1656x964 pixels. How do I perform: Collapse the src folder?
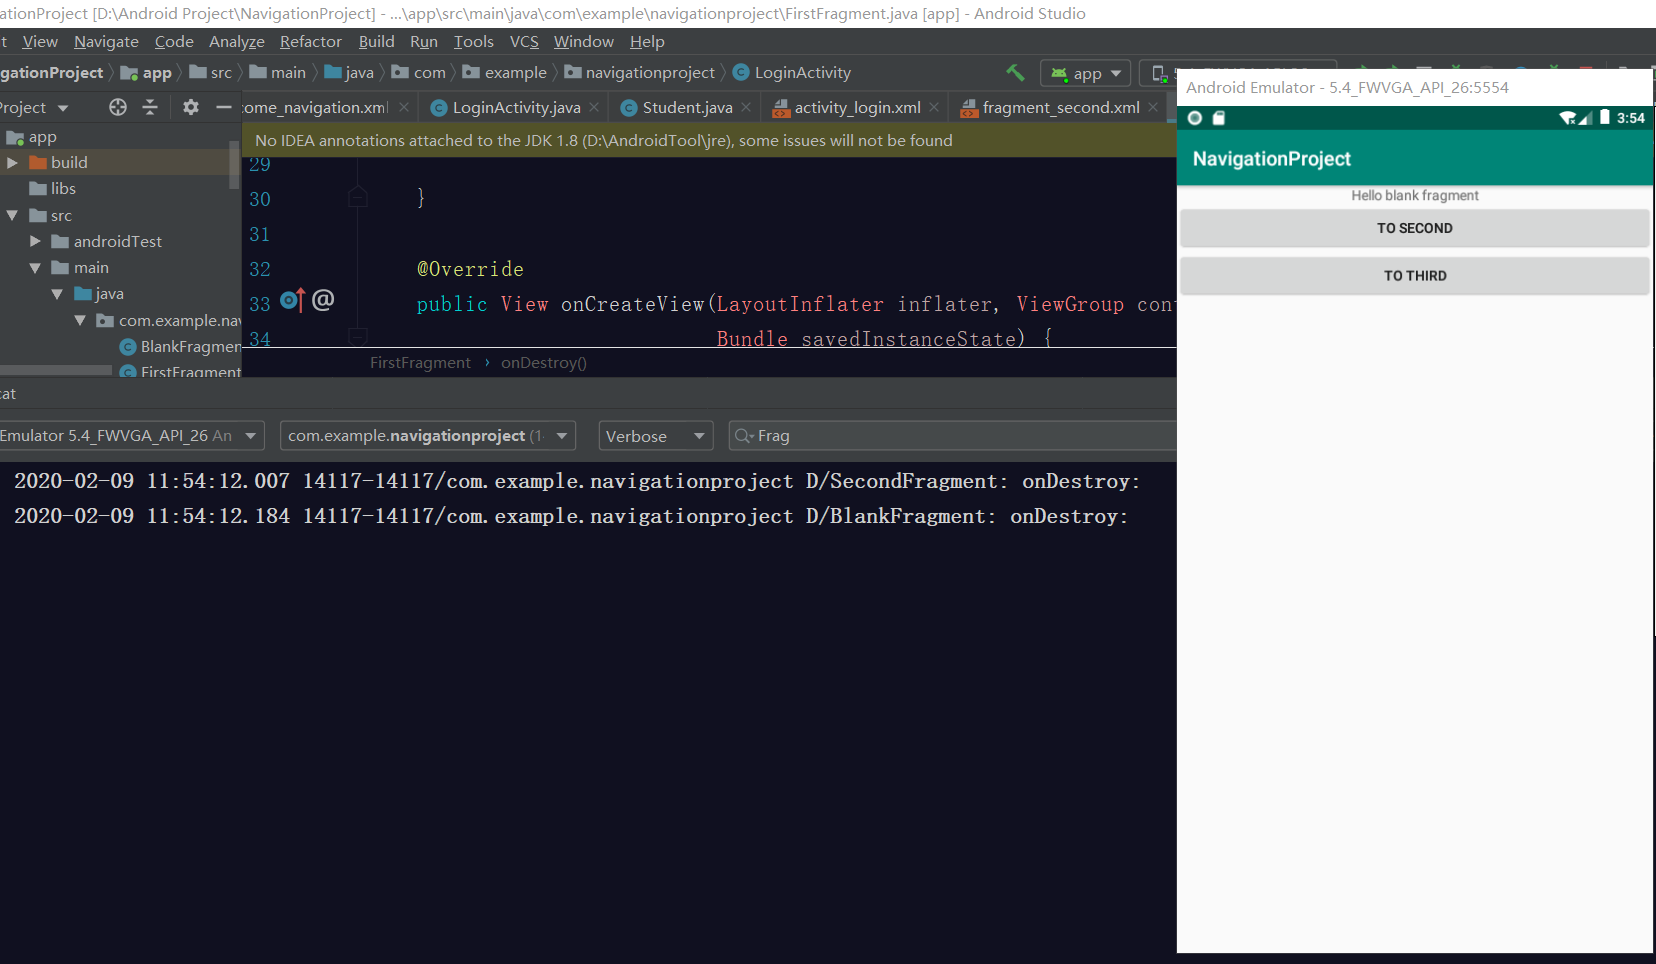[12, 215]
